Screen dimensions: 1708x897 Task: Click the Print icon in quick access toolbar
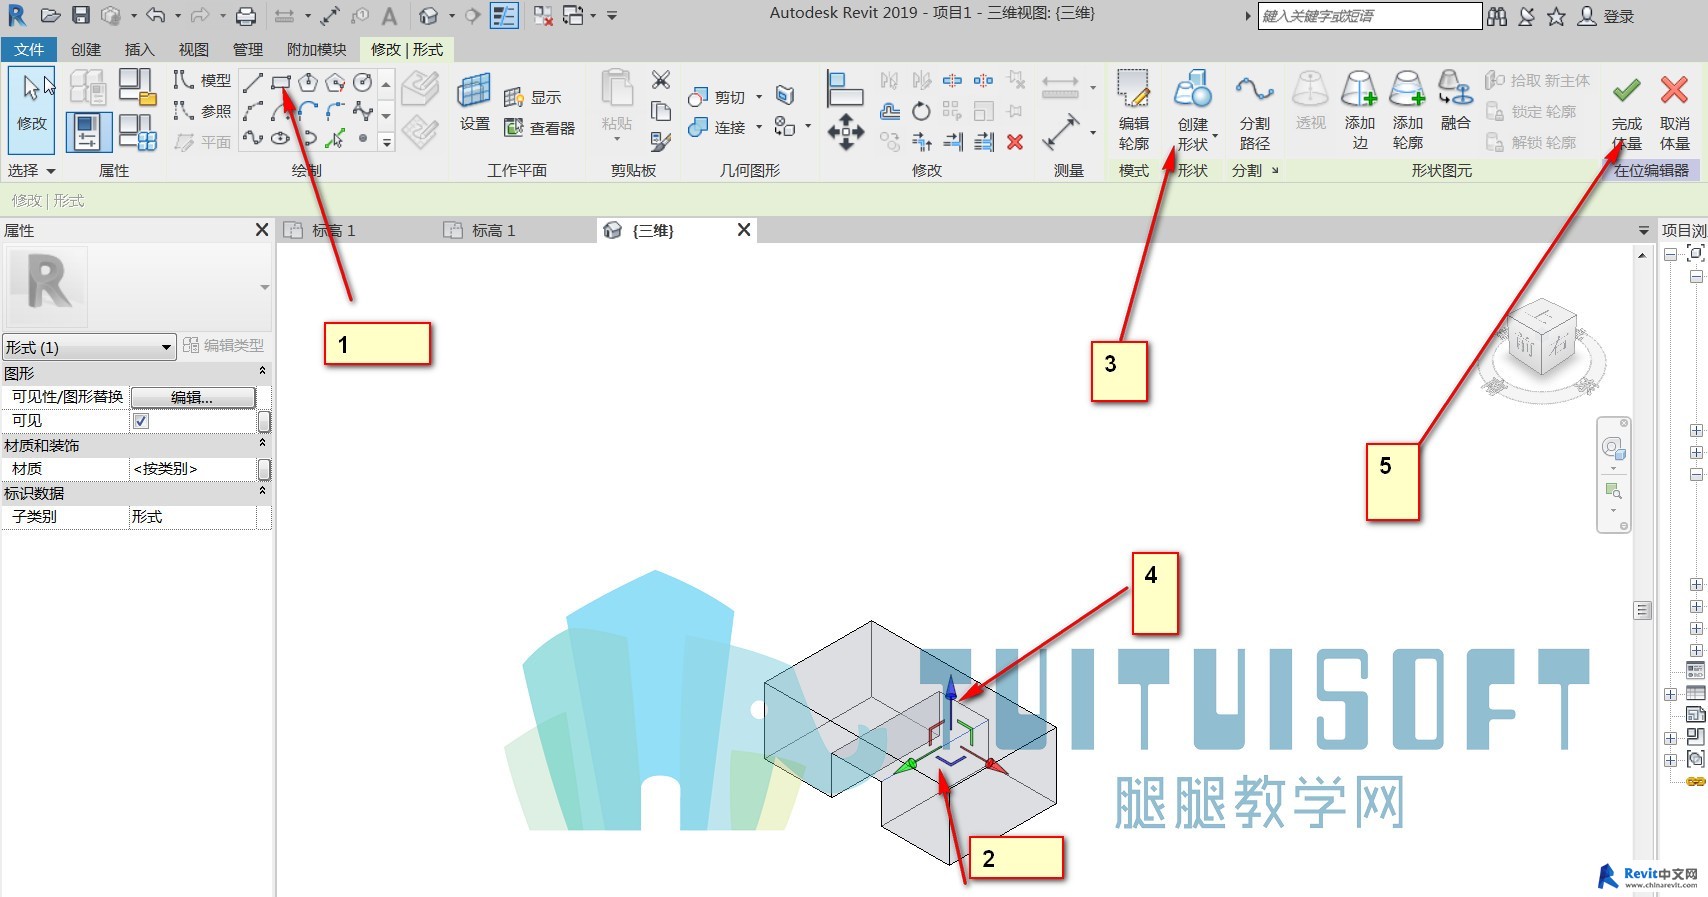(245, 16)
